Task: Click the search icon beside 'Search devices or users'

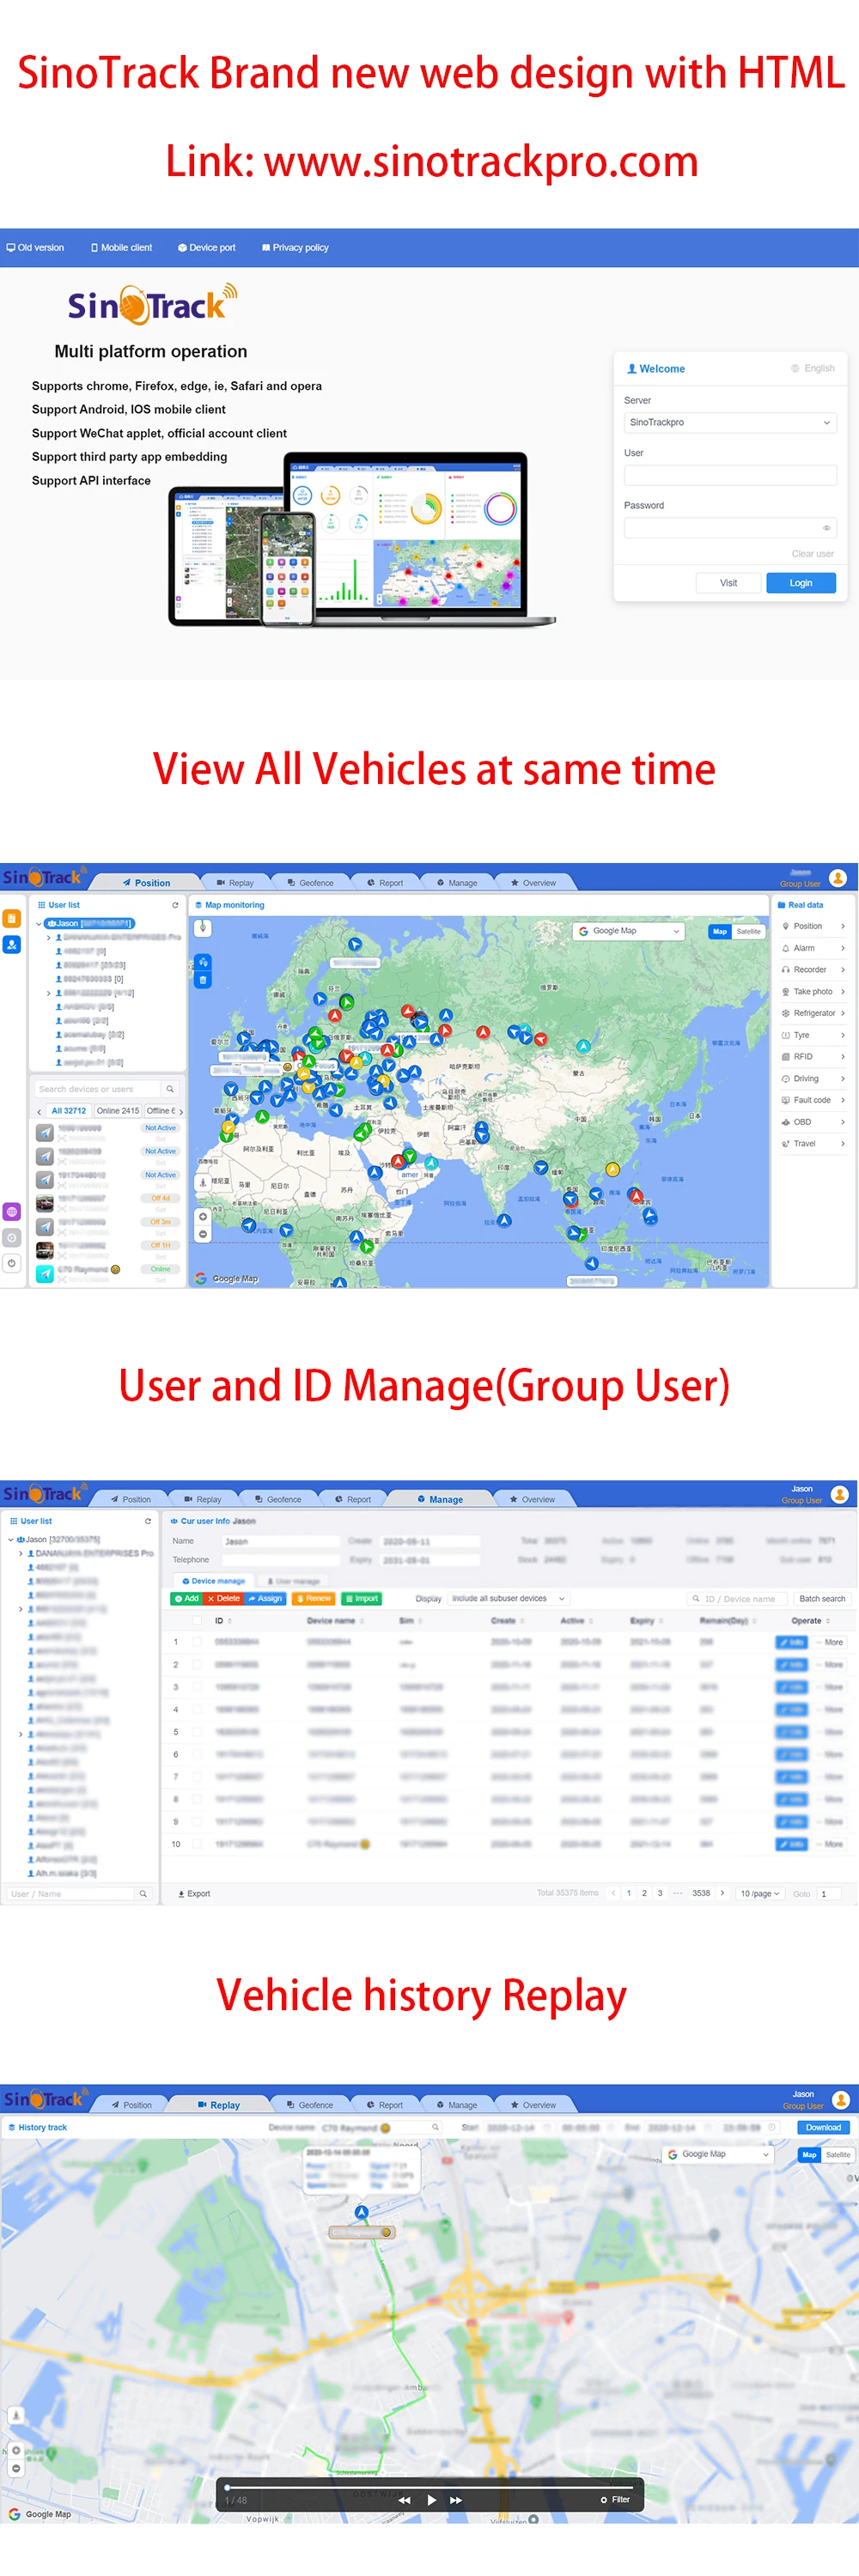Action: click(170, 1089)
